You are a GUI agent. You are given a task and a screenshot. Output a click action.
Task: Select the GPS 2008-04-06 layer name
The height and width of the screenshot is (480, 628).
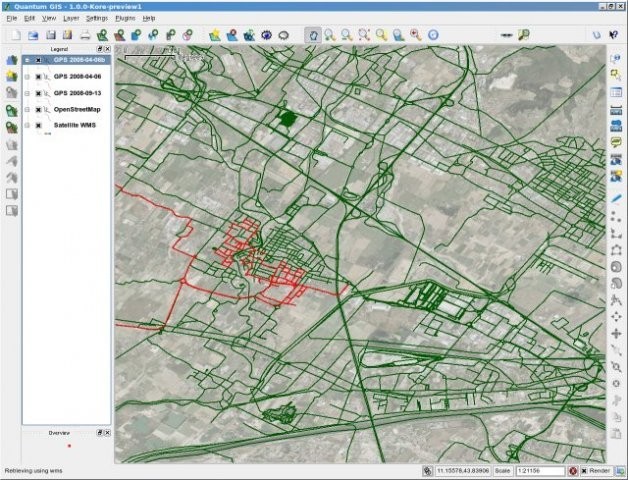tap(77, 77)
